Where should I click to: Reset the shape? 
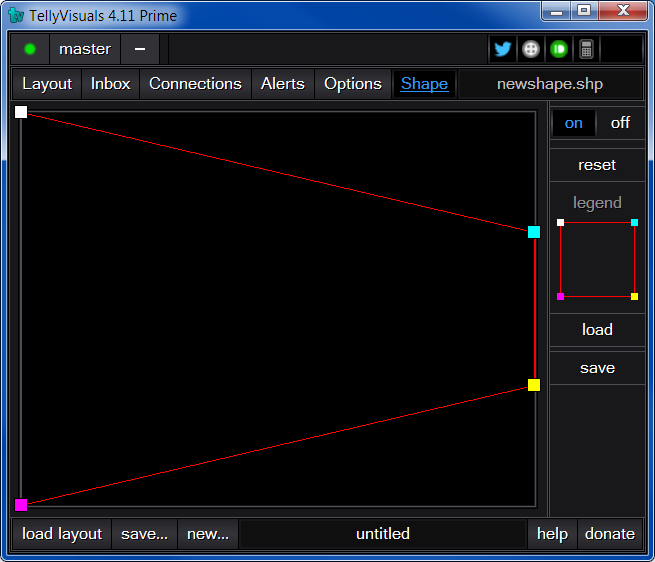click(x=597, y=165)
